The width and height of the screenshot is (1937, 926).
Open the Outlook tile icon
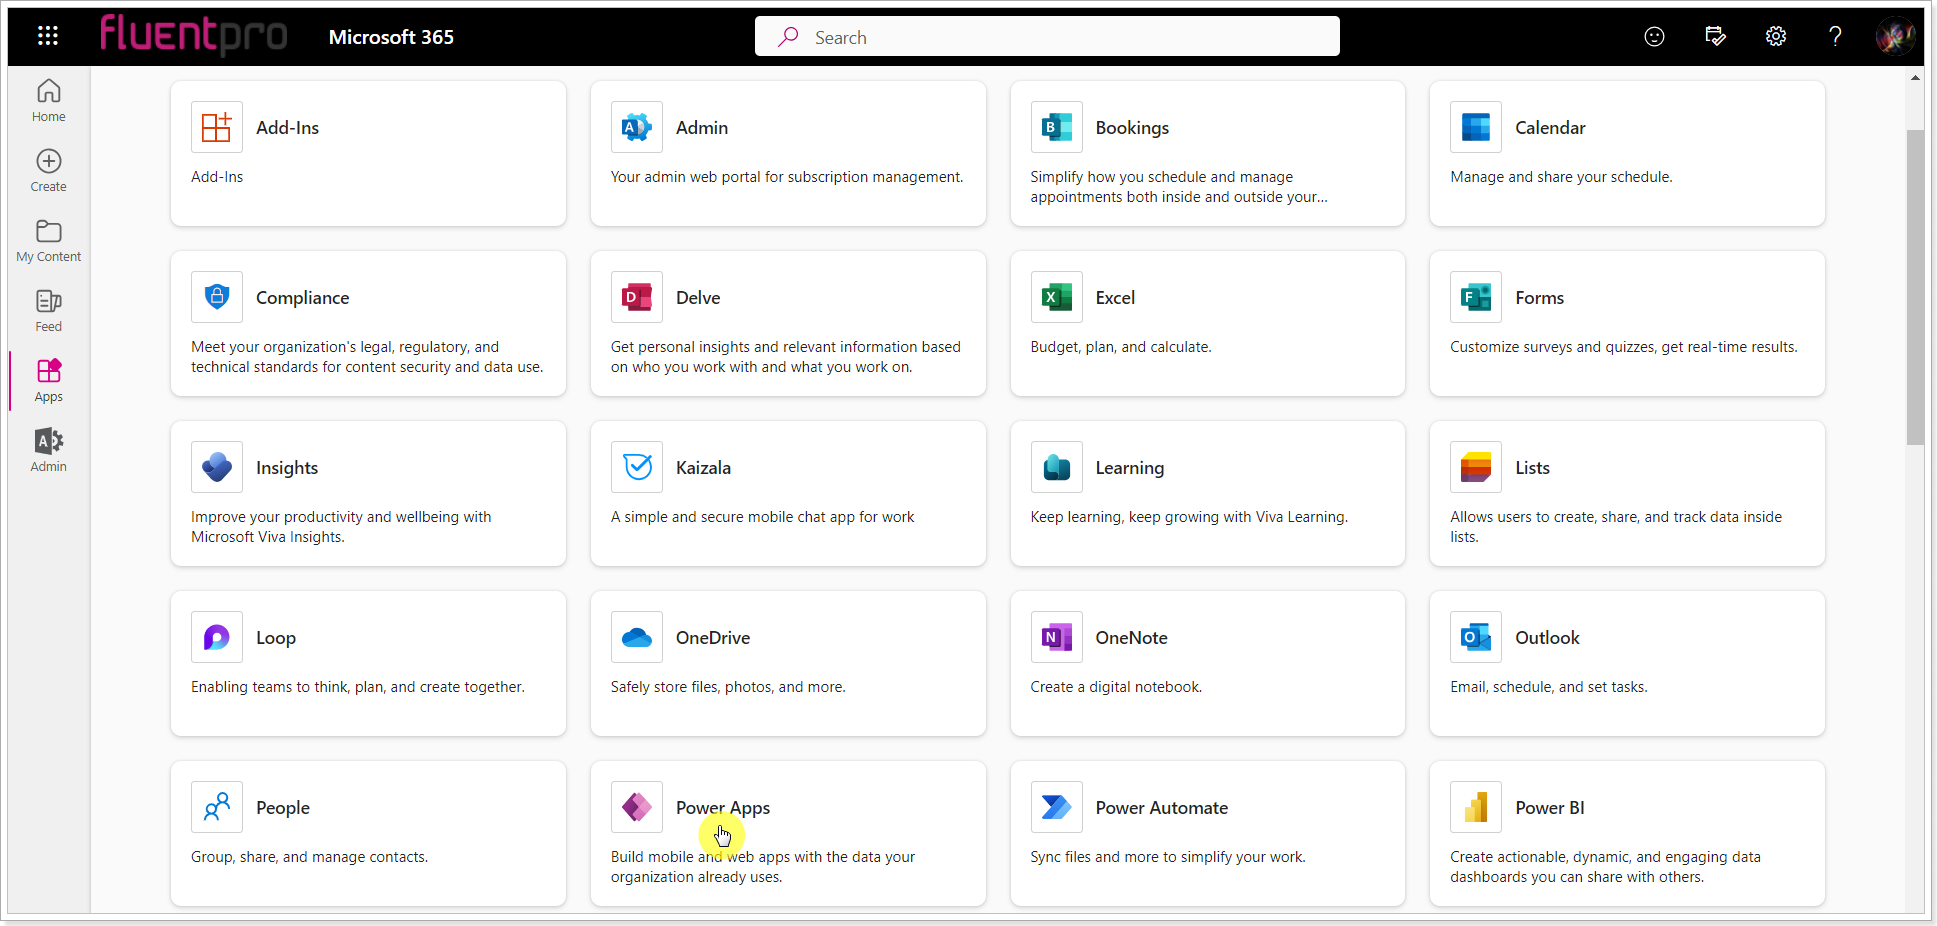click(1475, 637)
